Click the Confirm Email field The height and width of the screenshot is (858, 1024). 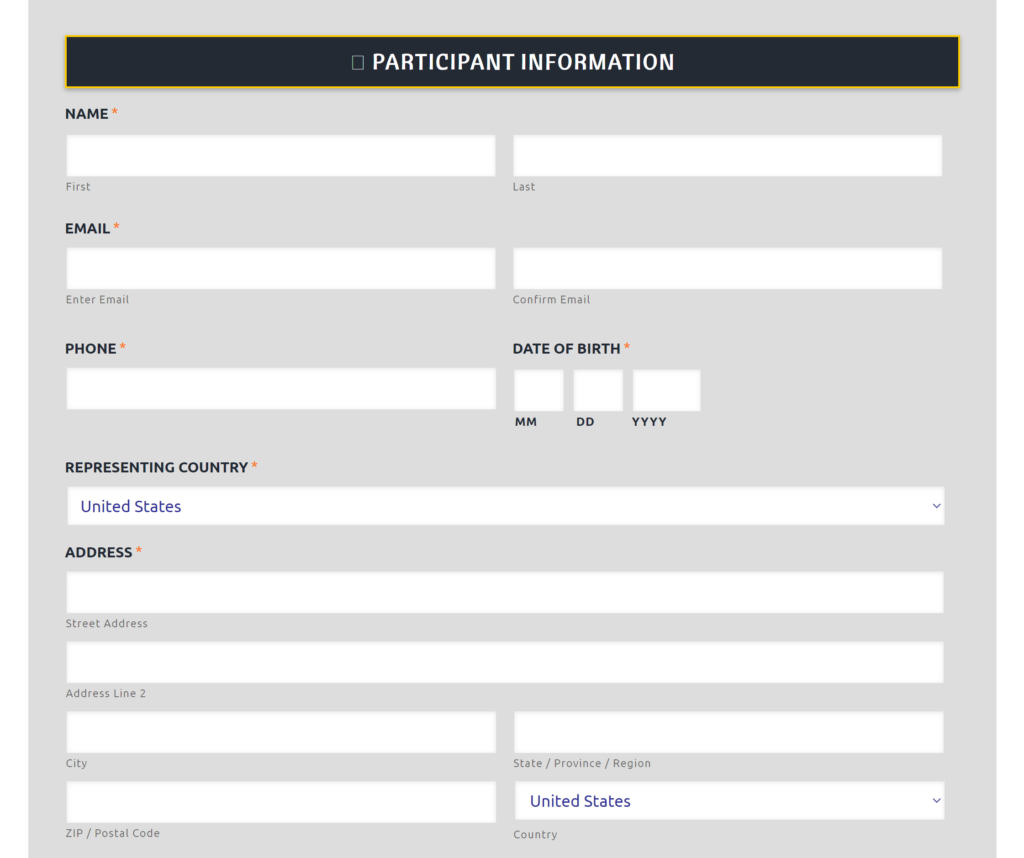click(728, 268)
